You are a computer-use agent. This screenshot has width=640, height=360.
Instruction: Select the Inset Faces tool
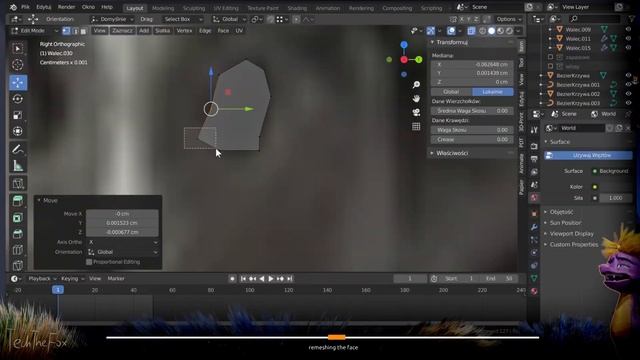(18, 218)
